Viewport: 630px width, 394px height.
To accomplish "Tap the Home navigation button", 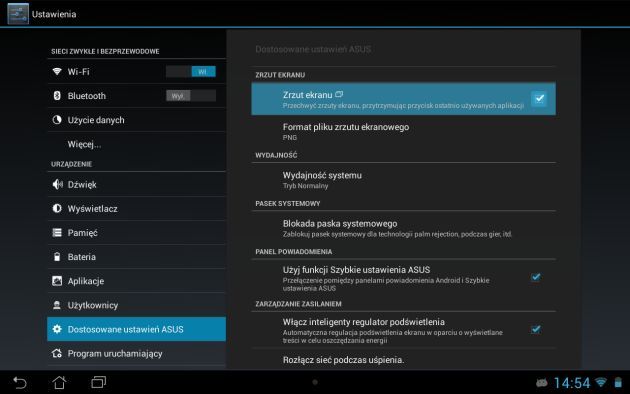I will [x=59, y=382].
